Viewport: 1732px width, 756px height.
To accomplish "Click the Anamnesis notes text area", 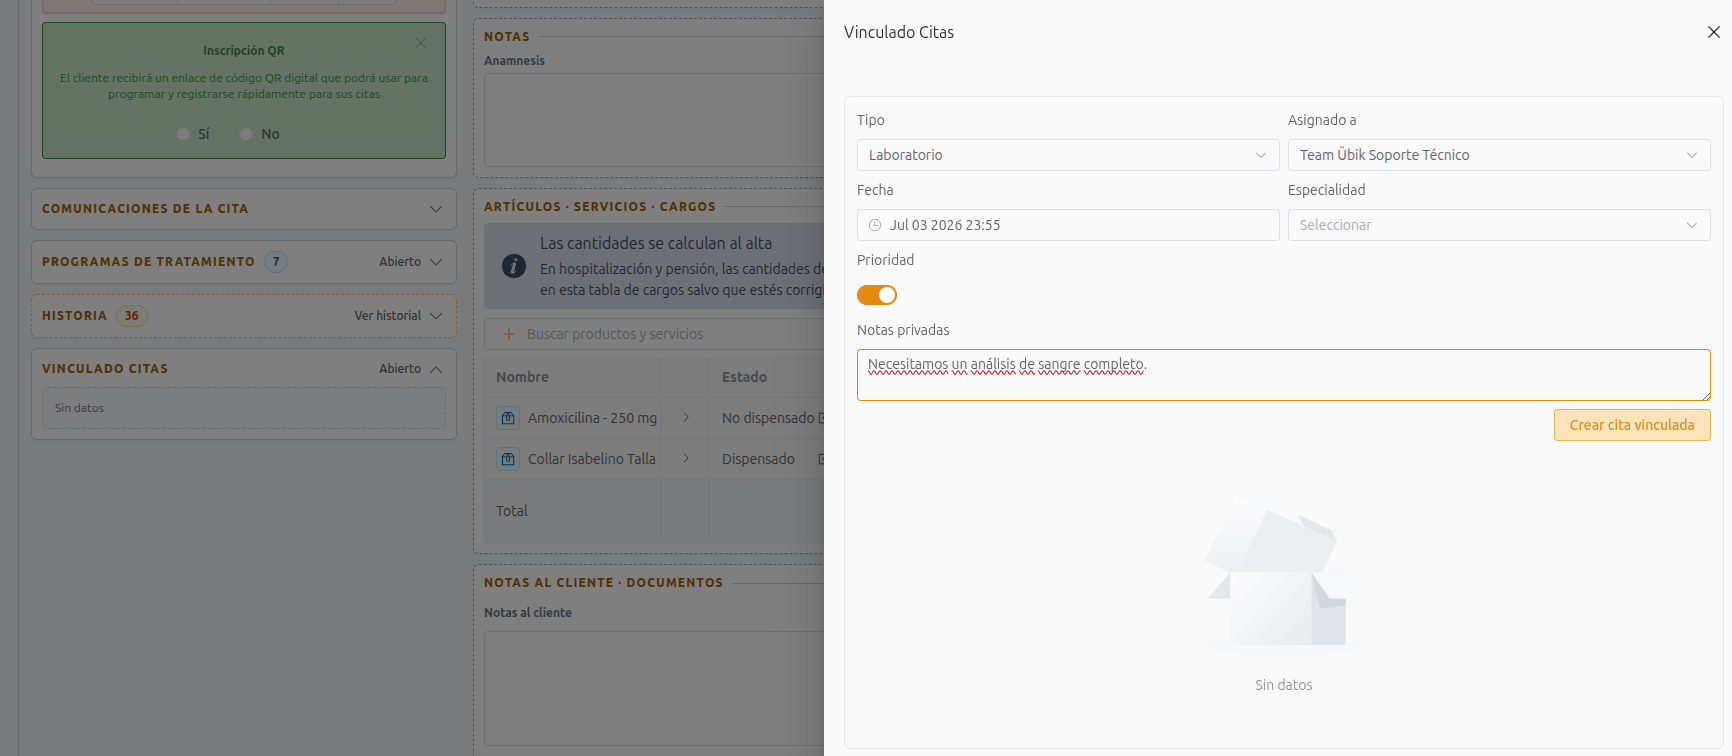I will [x=654, y=120].
